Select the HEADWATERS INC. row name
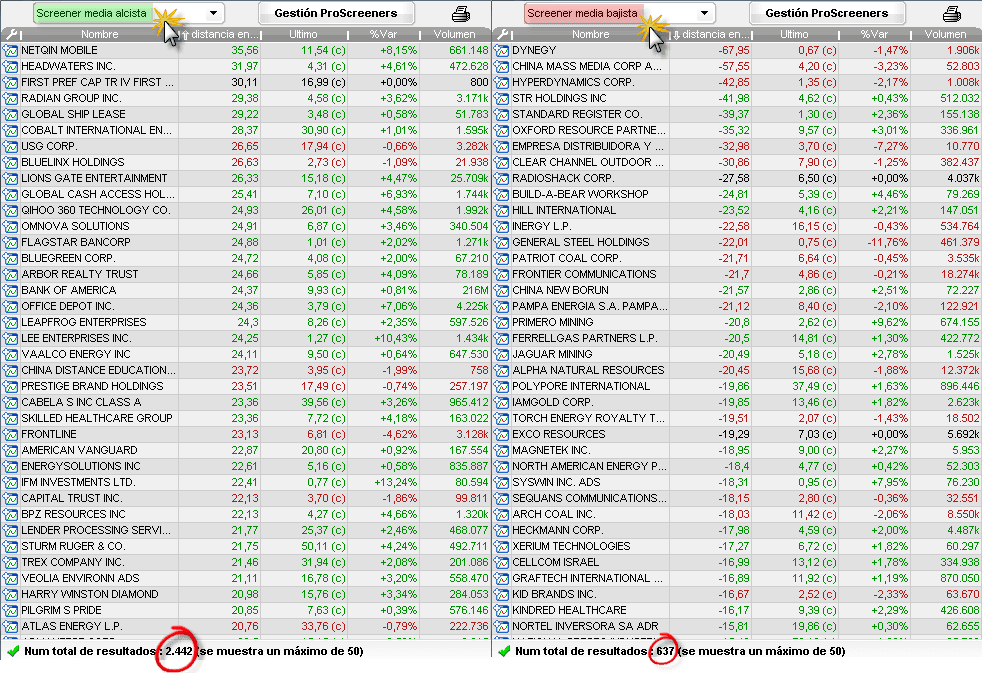 click(68, 66)
